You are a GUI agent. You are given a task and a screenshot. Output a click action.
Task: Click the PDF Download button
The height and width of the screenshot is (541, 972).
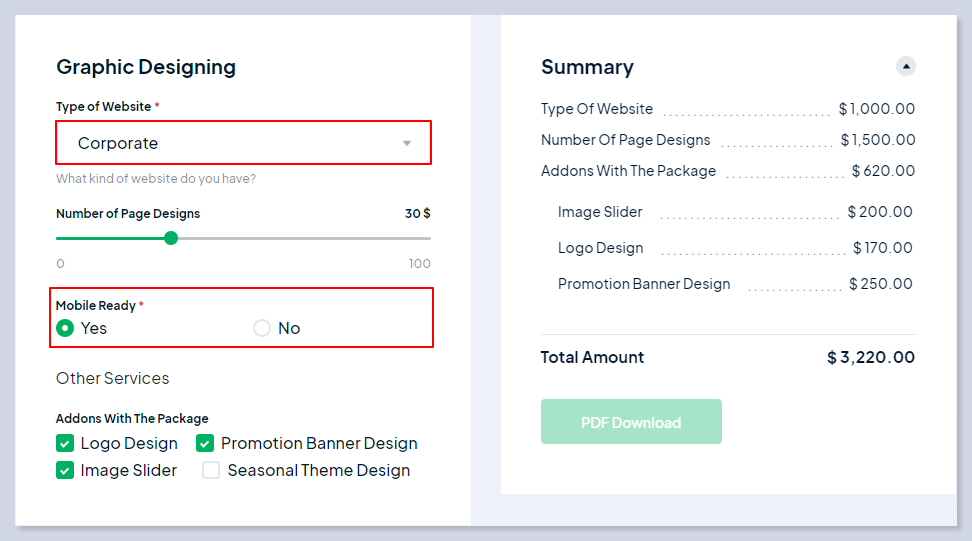pos(631,422)
